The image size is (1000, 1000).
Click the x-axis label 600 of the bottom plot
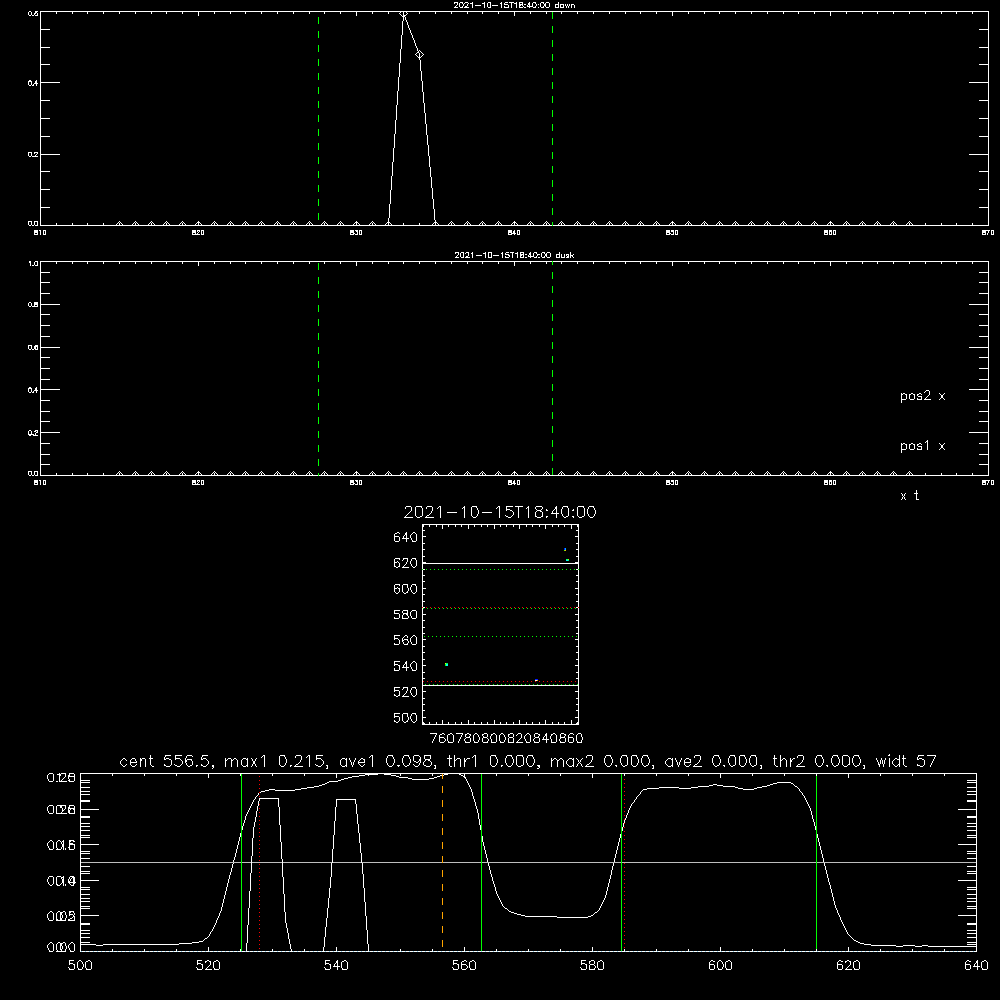[x=720, y=966]
